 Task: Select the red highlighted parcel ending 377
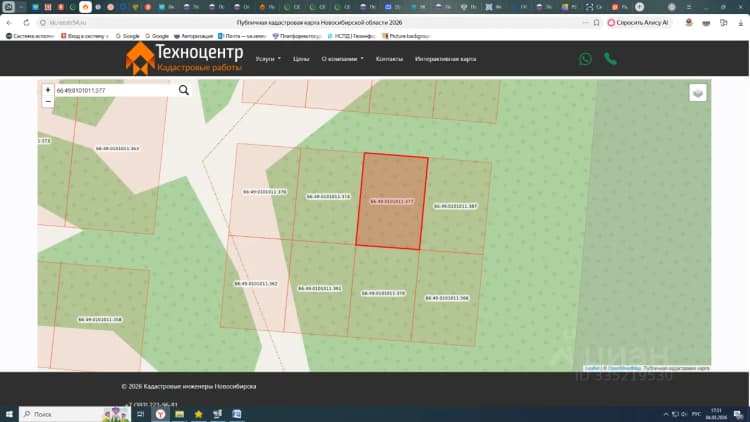pos(392,201)
